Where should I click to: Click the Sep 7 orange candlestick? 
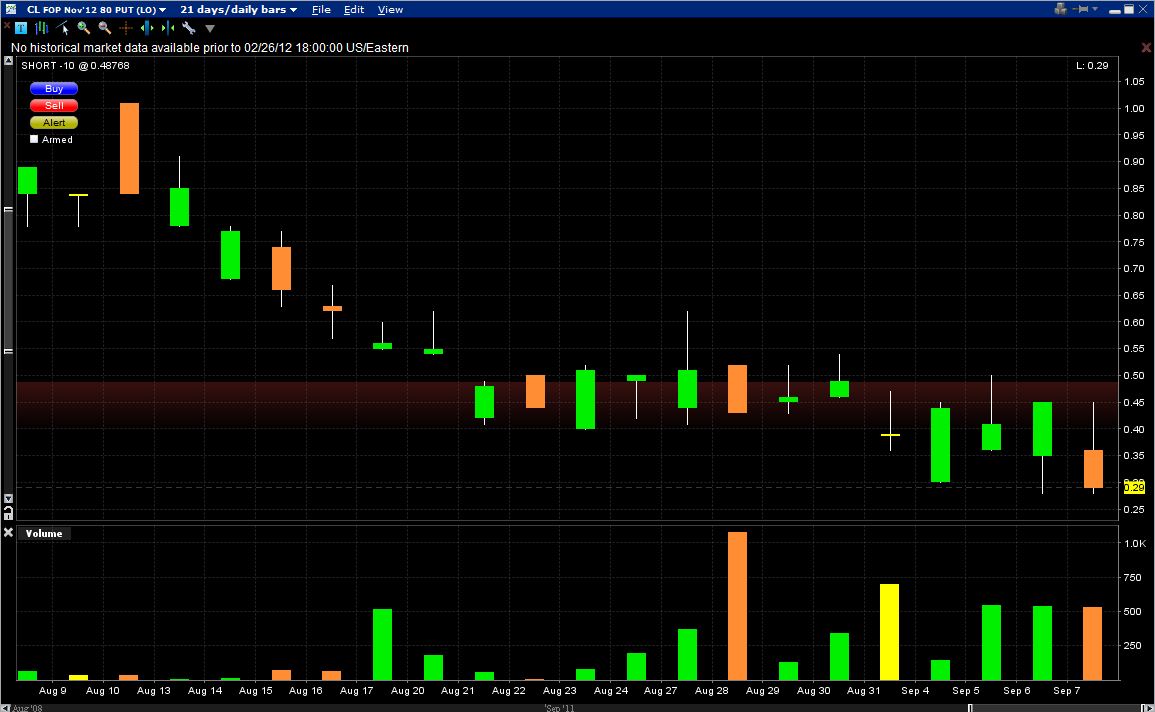pyautogui.click(x=1093, y=468)
